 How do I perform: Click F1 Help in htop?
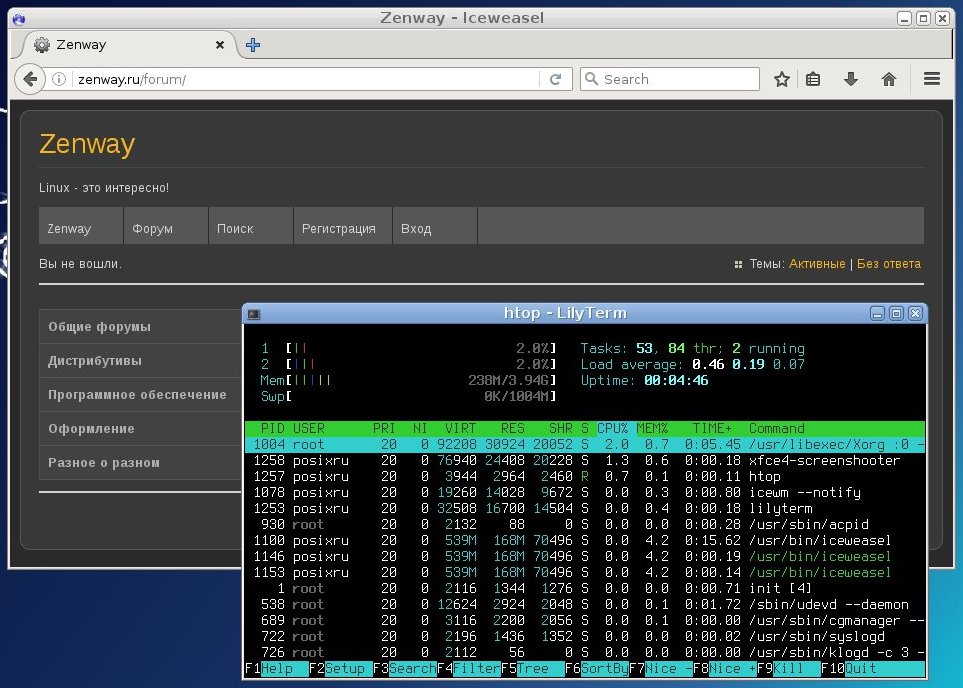(x=276, y=668)
